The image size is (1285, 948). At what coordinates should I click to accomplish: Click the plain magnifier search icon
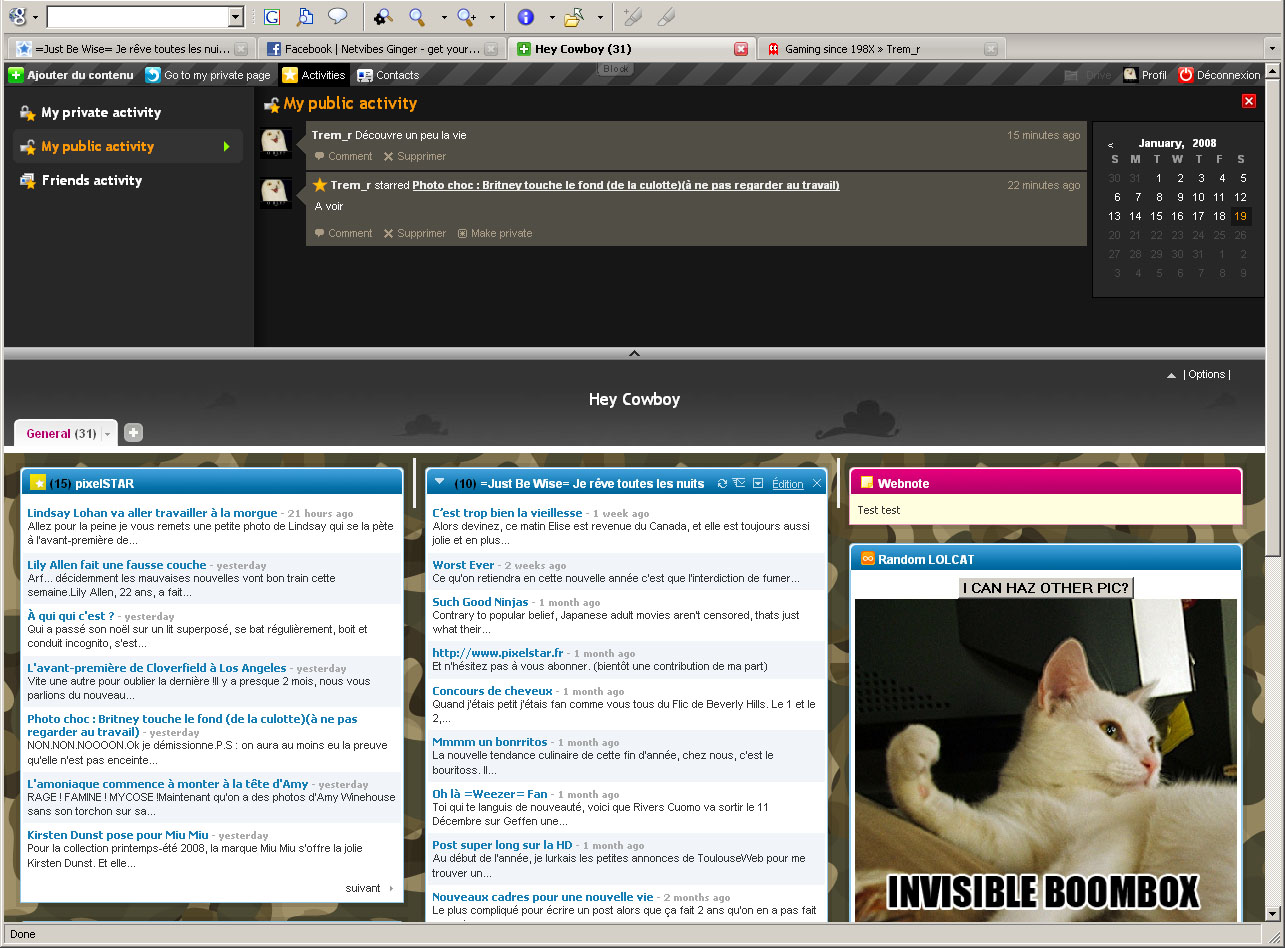coord(417,16)
